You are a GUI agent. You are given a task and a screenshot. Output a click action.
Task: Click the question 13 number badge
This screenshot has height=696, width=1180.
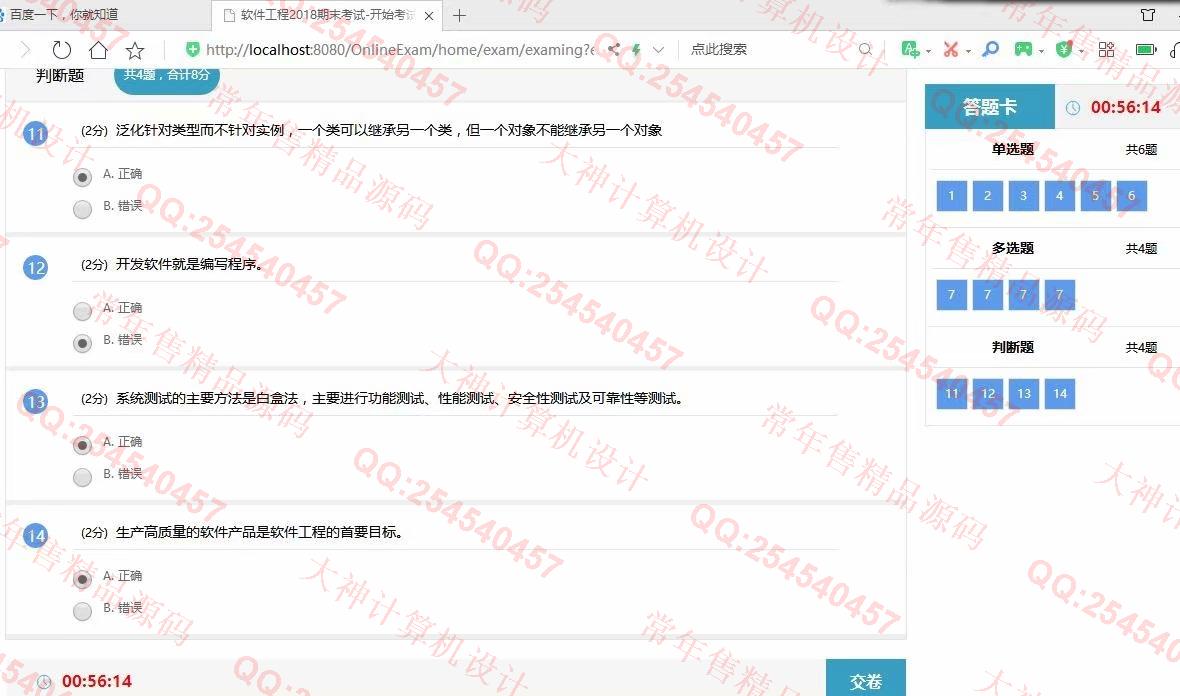click(35, 402)
